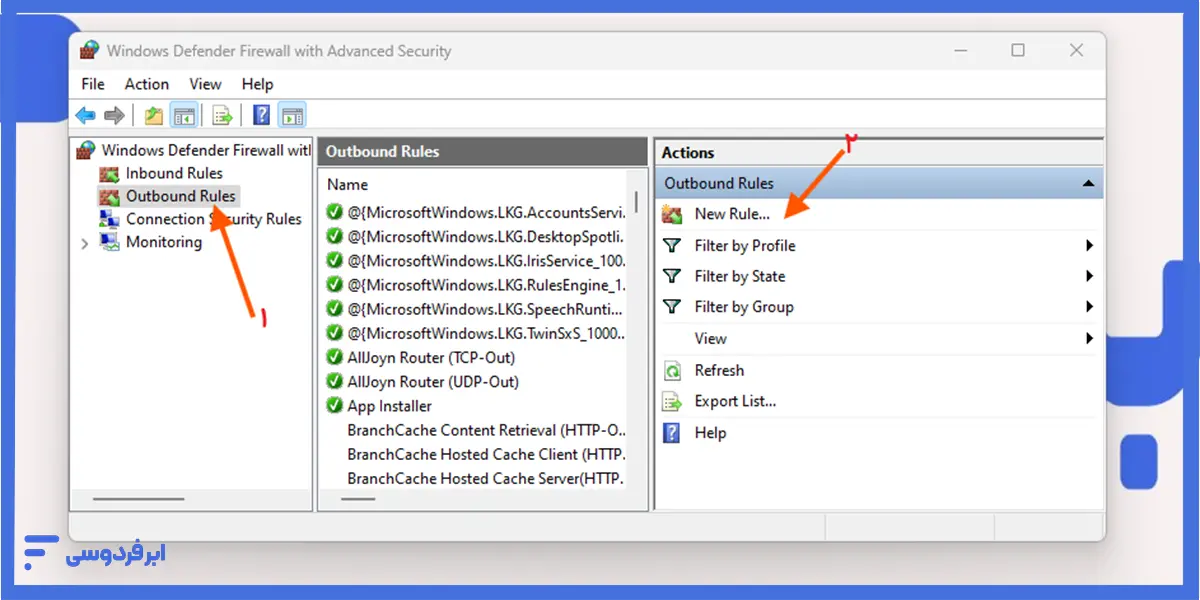Screen dimensions: 1200x600
Task: Expand the Monitoring node chevron
Action: coord(84,243)
